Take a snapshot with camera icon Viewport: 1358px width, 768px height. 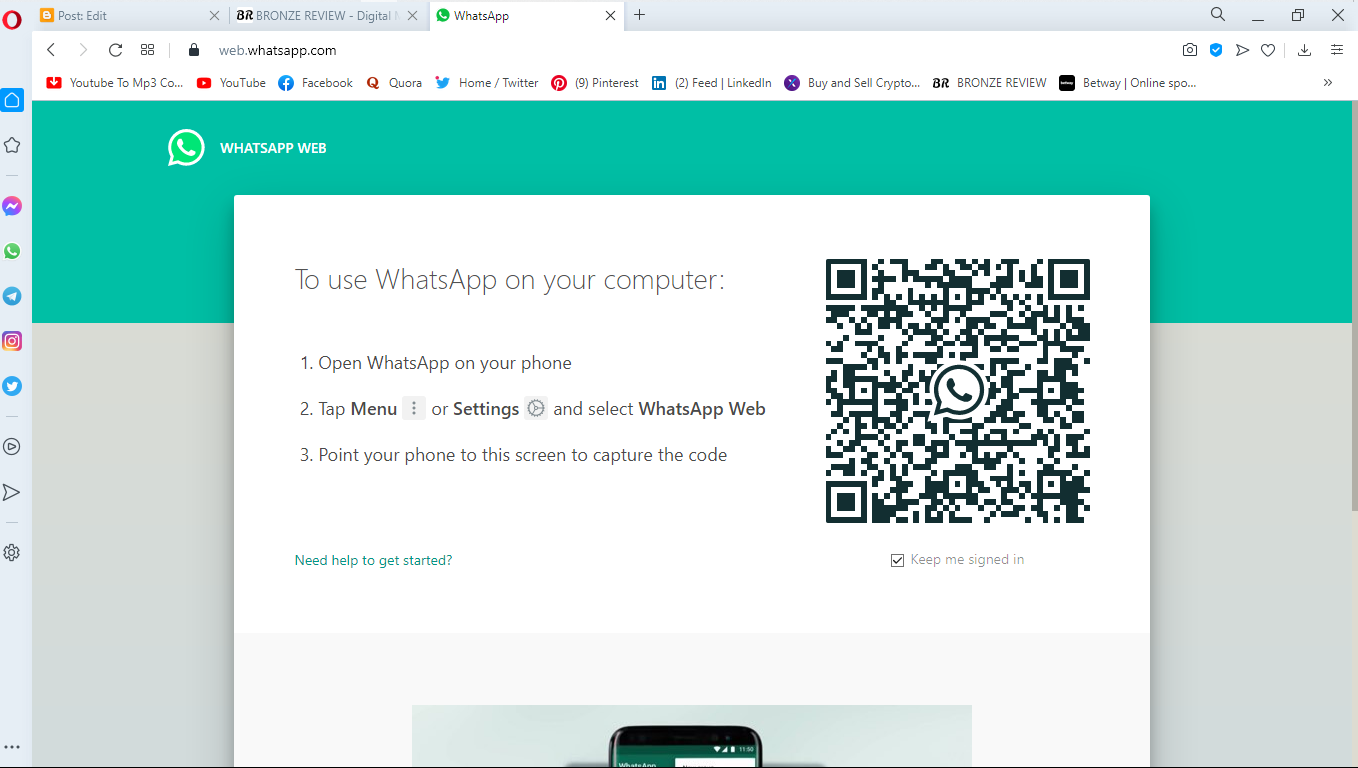coord(1190,50)
